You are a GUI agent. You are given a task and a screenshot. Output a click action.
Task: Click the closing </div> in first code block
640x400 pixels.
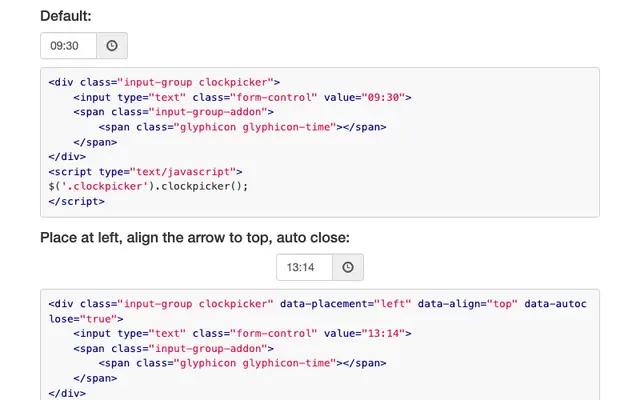[67, 157]
